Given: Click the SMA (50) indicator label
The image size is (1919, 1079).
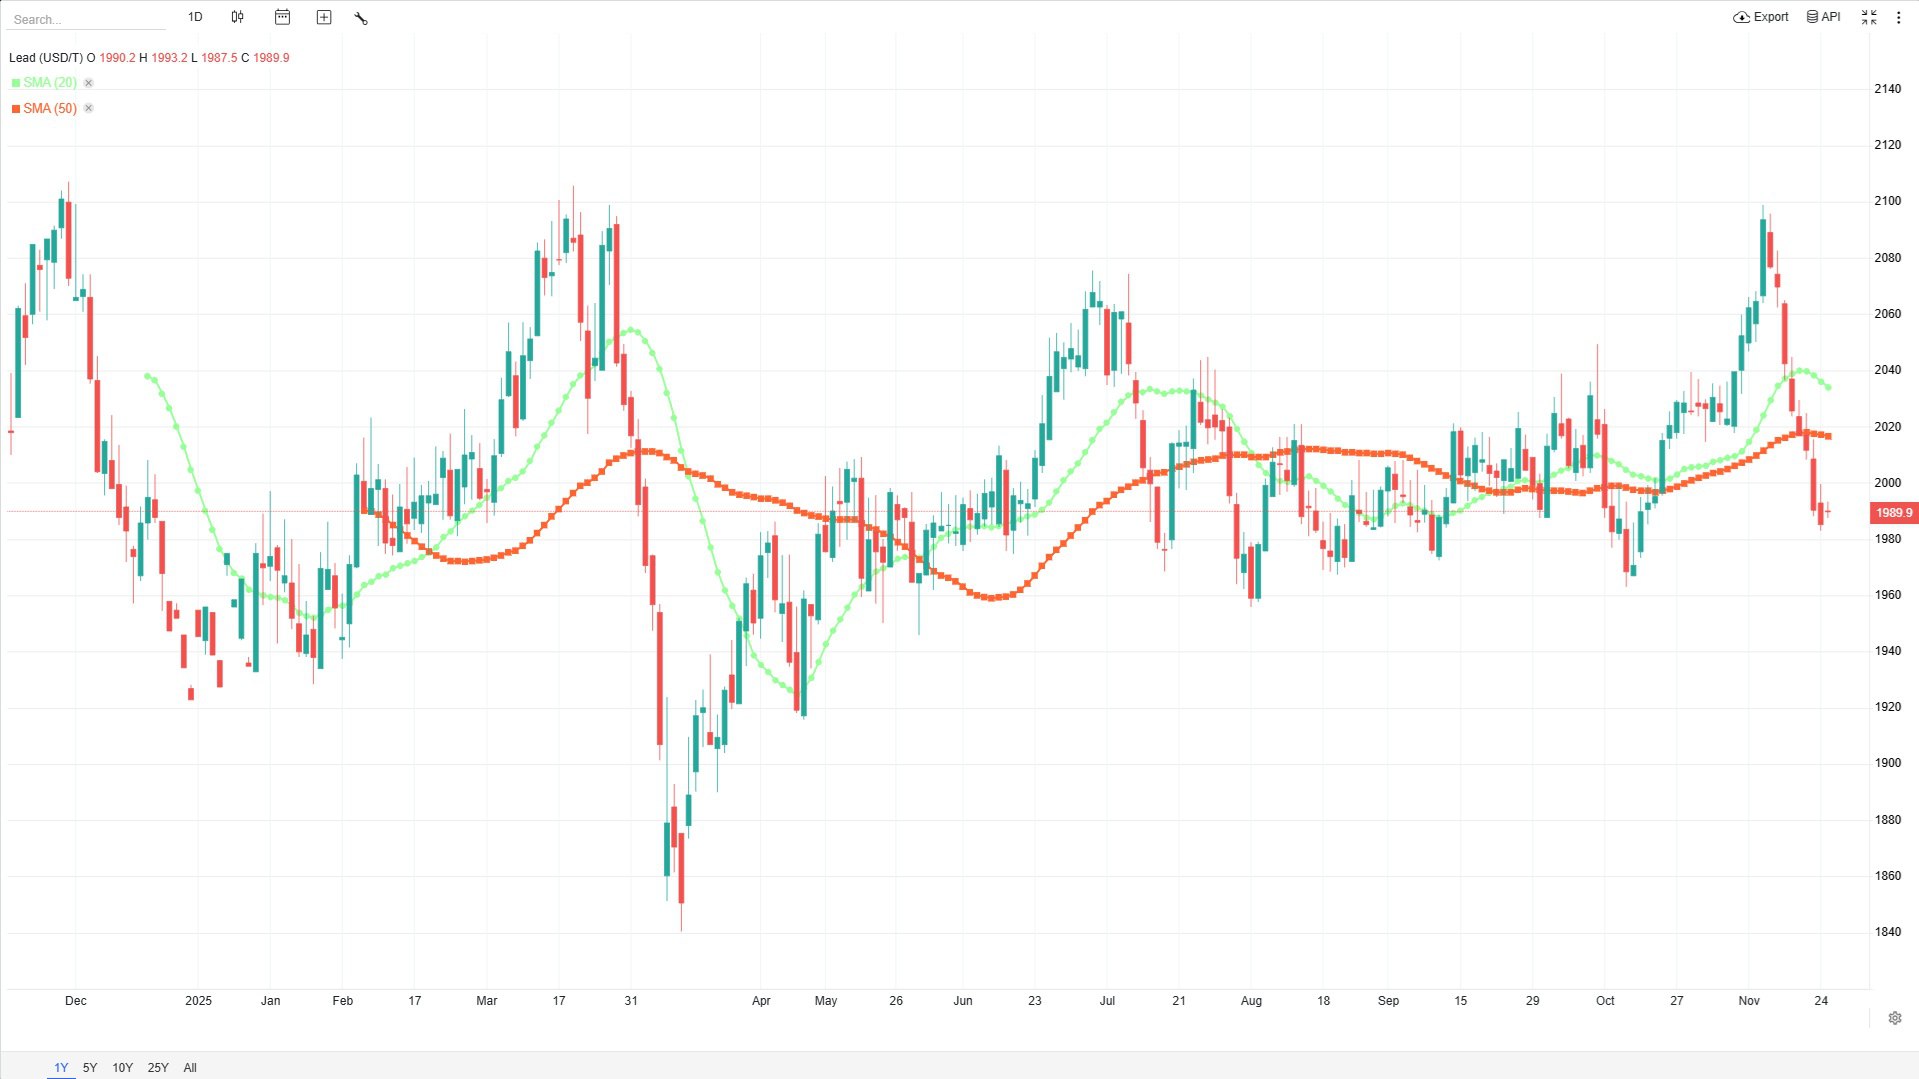Looking at the screenshot, I should tap(50, 108).
